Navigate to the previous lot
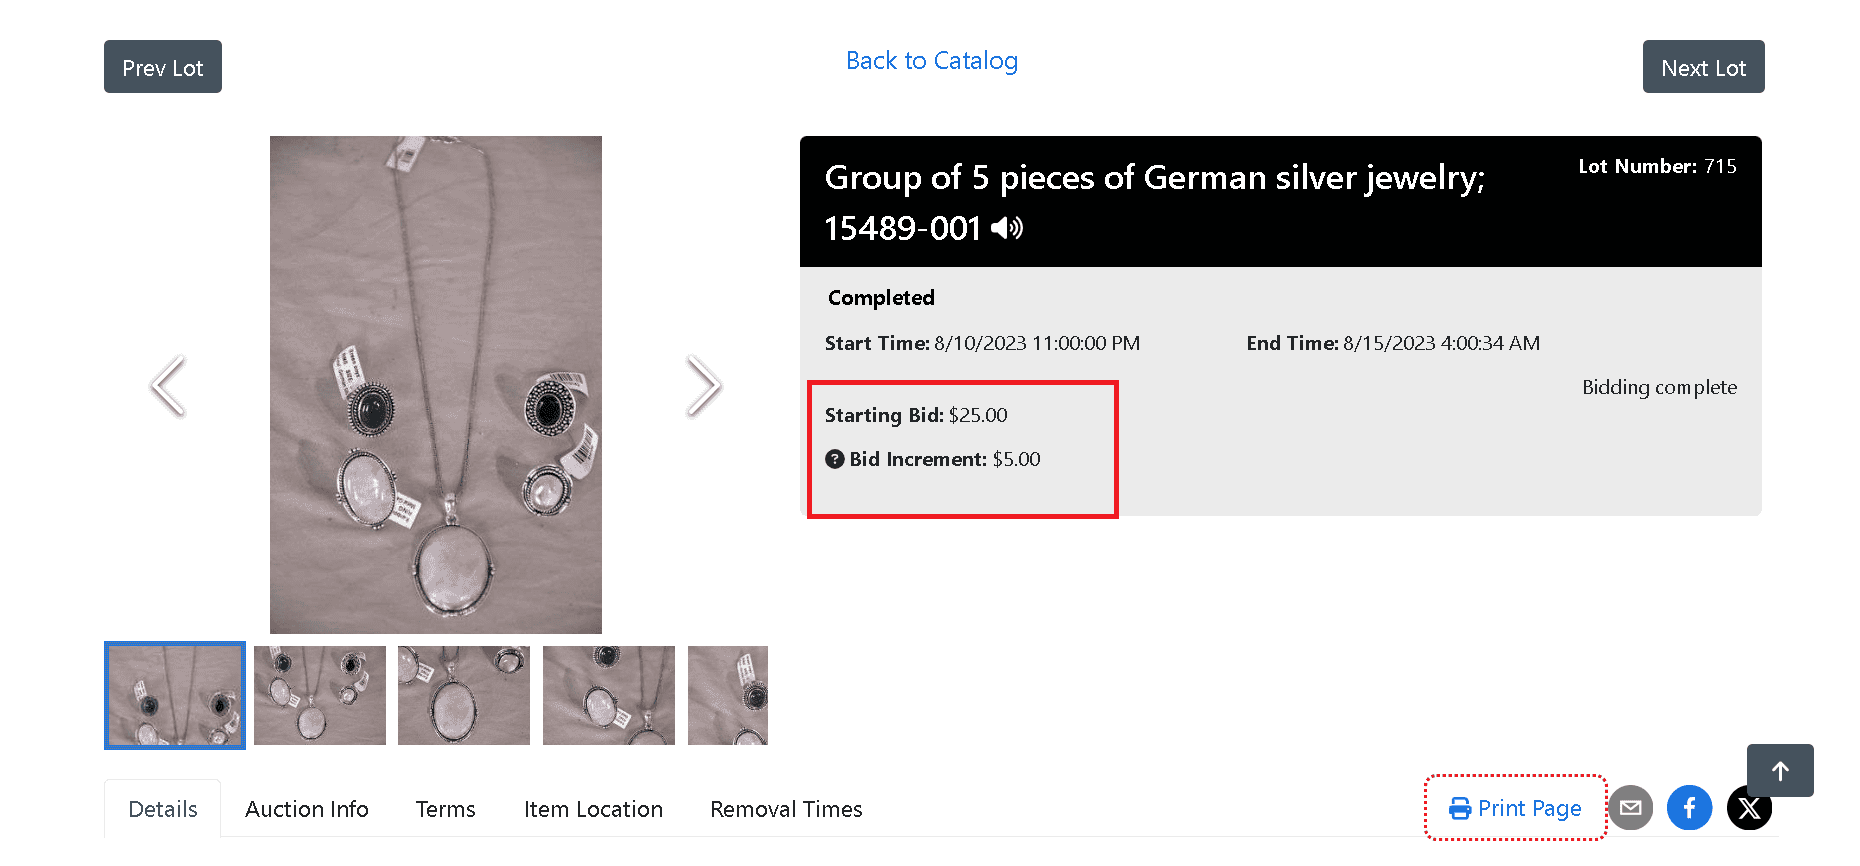This screenshot has width=1860, height=866. [x=162, y=66]
